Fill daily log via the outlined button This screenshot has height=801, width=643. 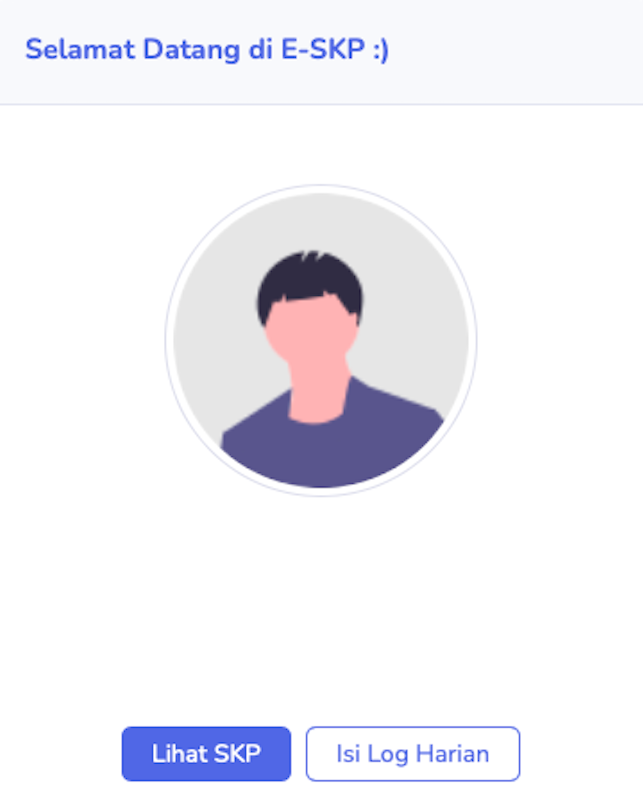413,753
